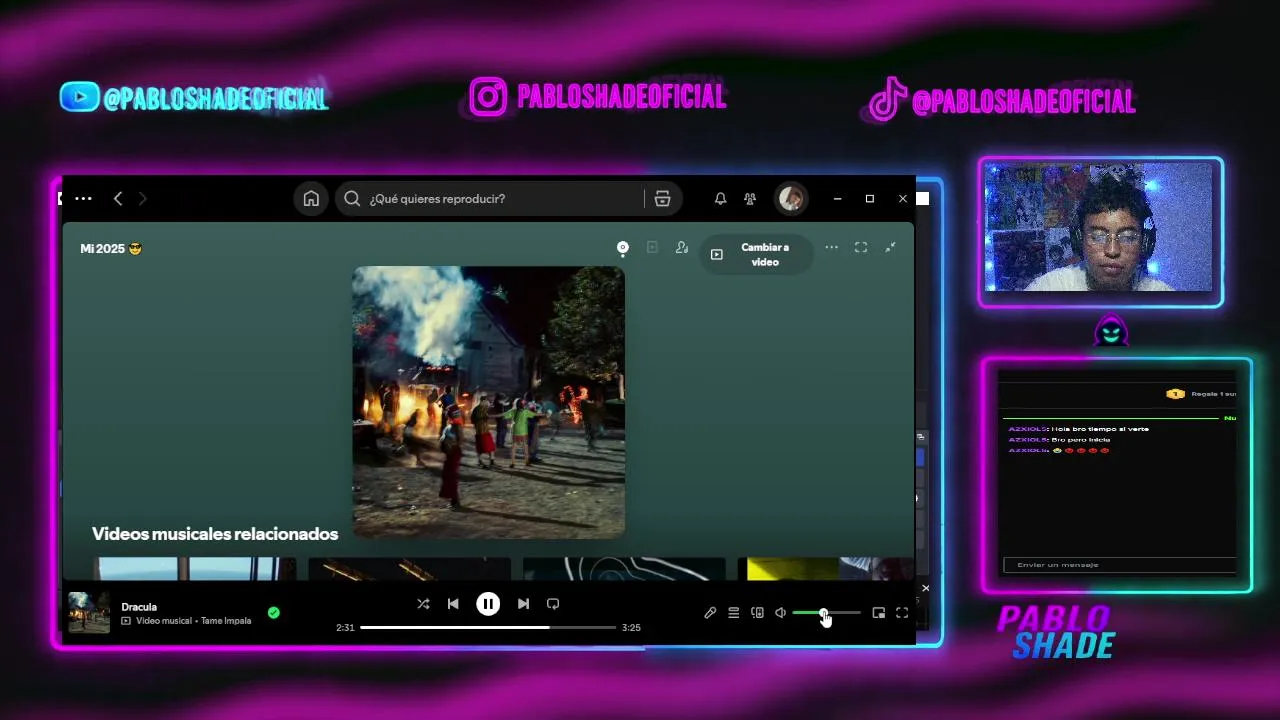This screenshot has height=720, width=1280.
Task: Click the YouTube logo in overlay
Action: (79, 97)
